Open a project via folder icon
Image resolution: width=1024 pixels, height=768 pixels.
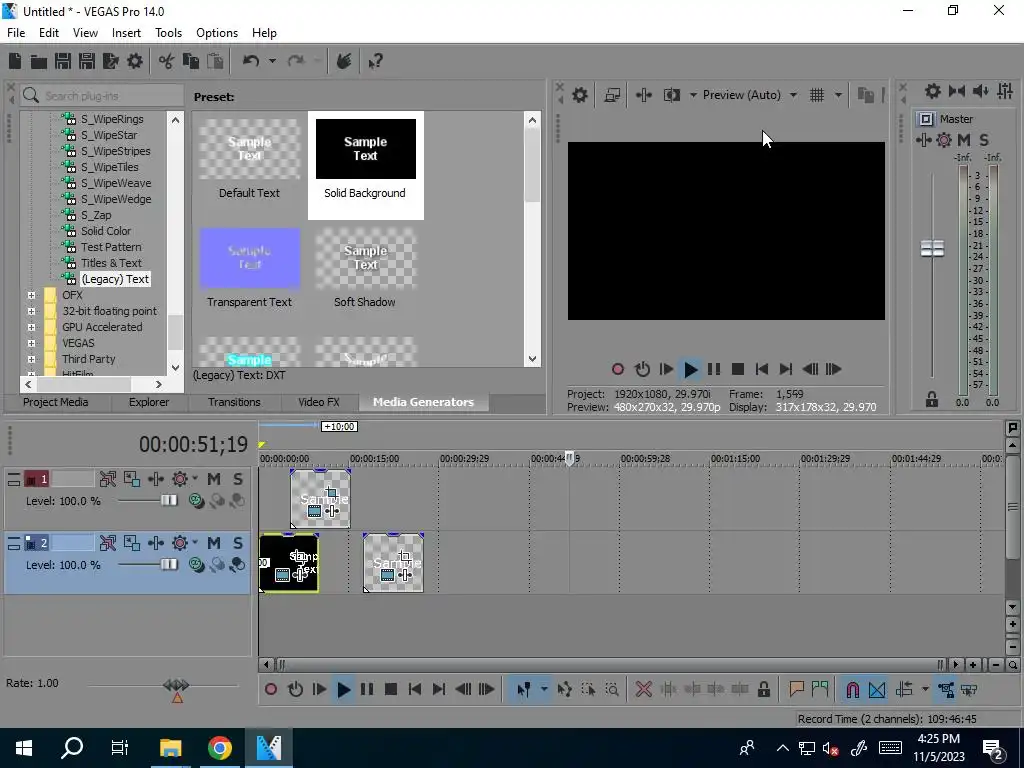39,61
